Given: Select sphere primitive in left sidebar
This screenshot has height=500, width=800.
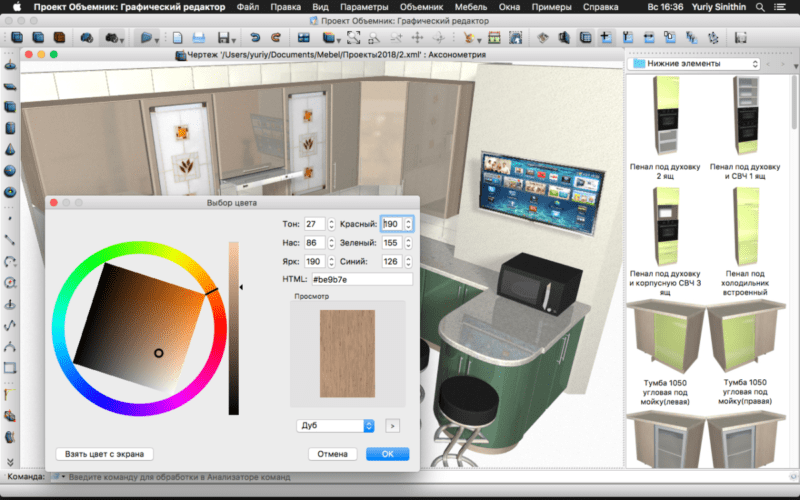Looking at the screenshot, I should point(10,170).
